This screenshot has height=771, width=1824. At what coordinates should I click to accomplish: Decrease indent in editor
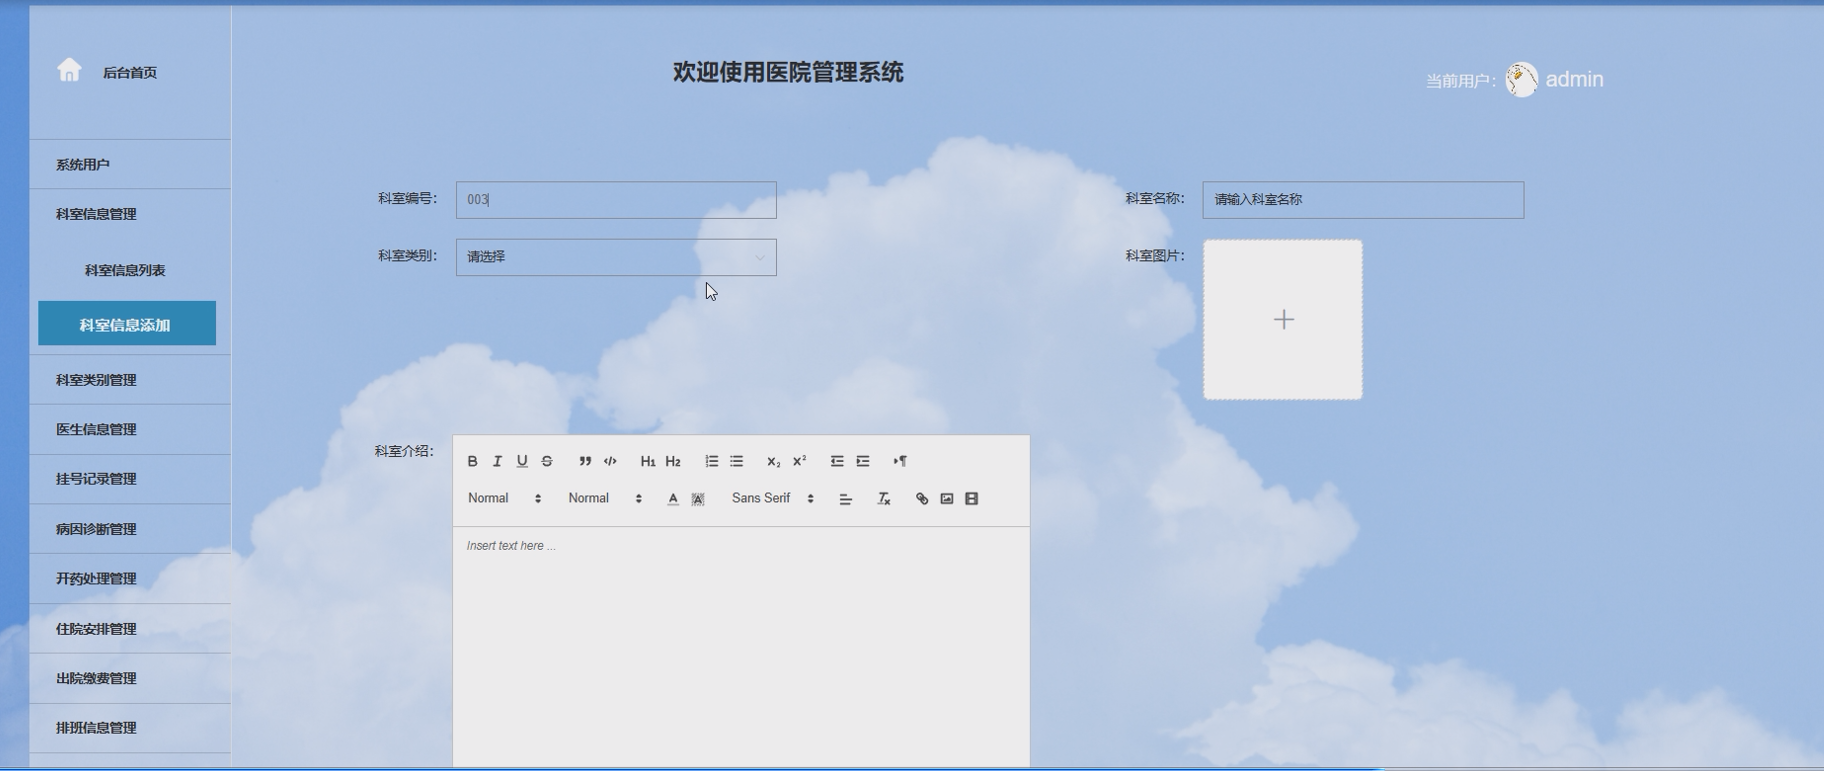[837, 461]
